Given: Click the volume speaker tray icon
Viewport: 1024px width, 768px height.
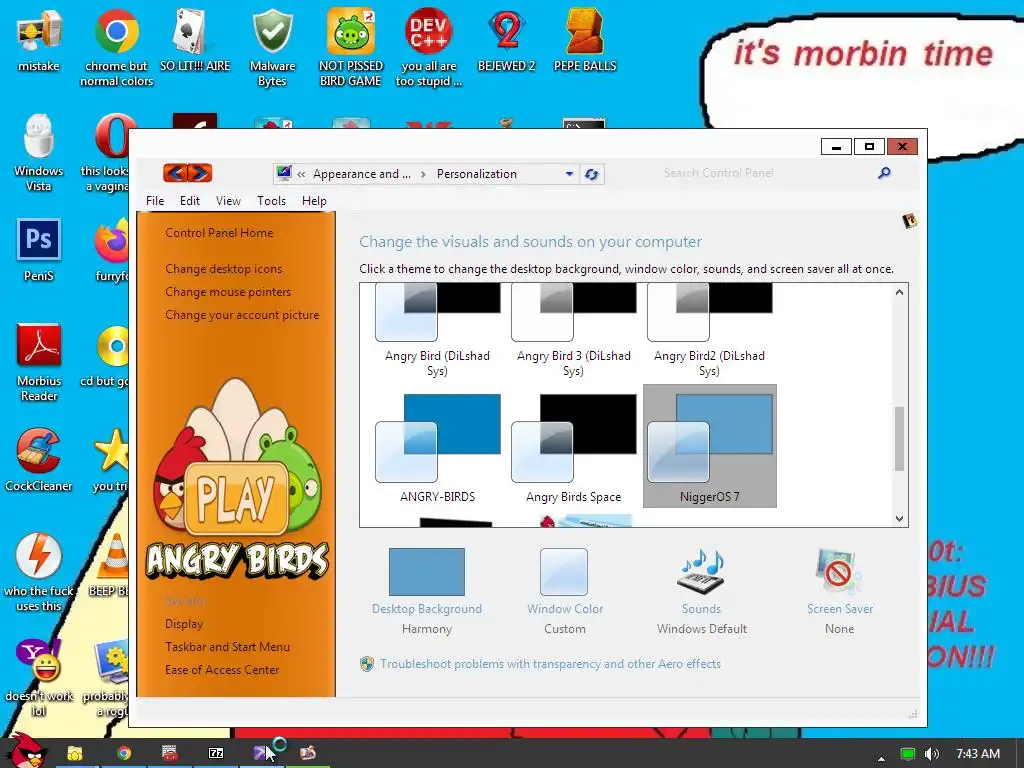Looking at the screenshot, I should pyautogui.click(x=932, y=754).
